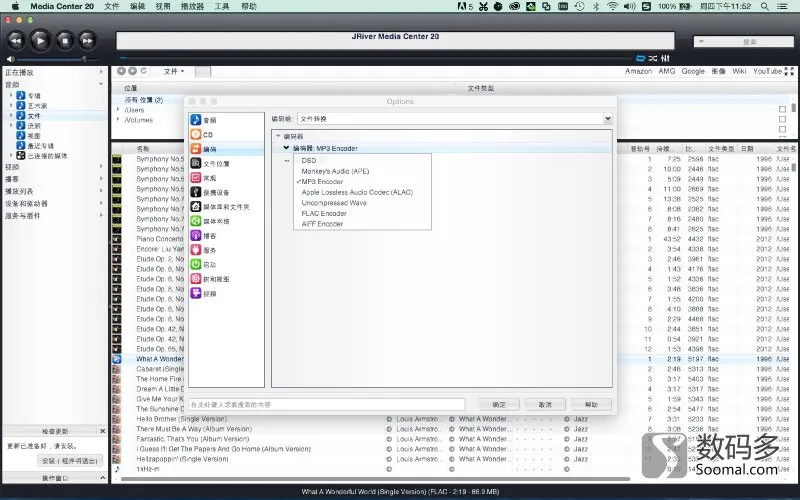Viewport: 800px width, 500px height.
Task: Tick the checkbox in the /Users row
Action: (782, 109)
